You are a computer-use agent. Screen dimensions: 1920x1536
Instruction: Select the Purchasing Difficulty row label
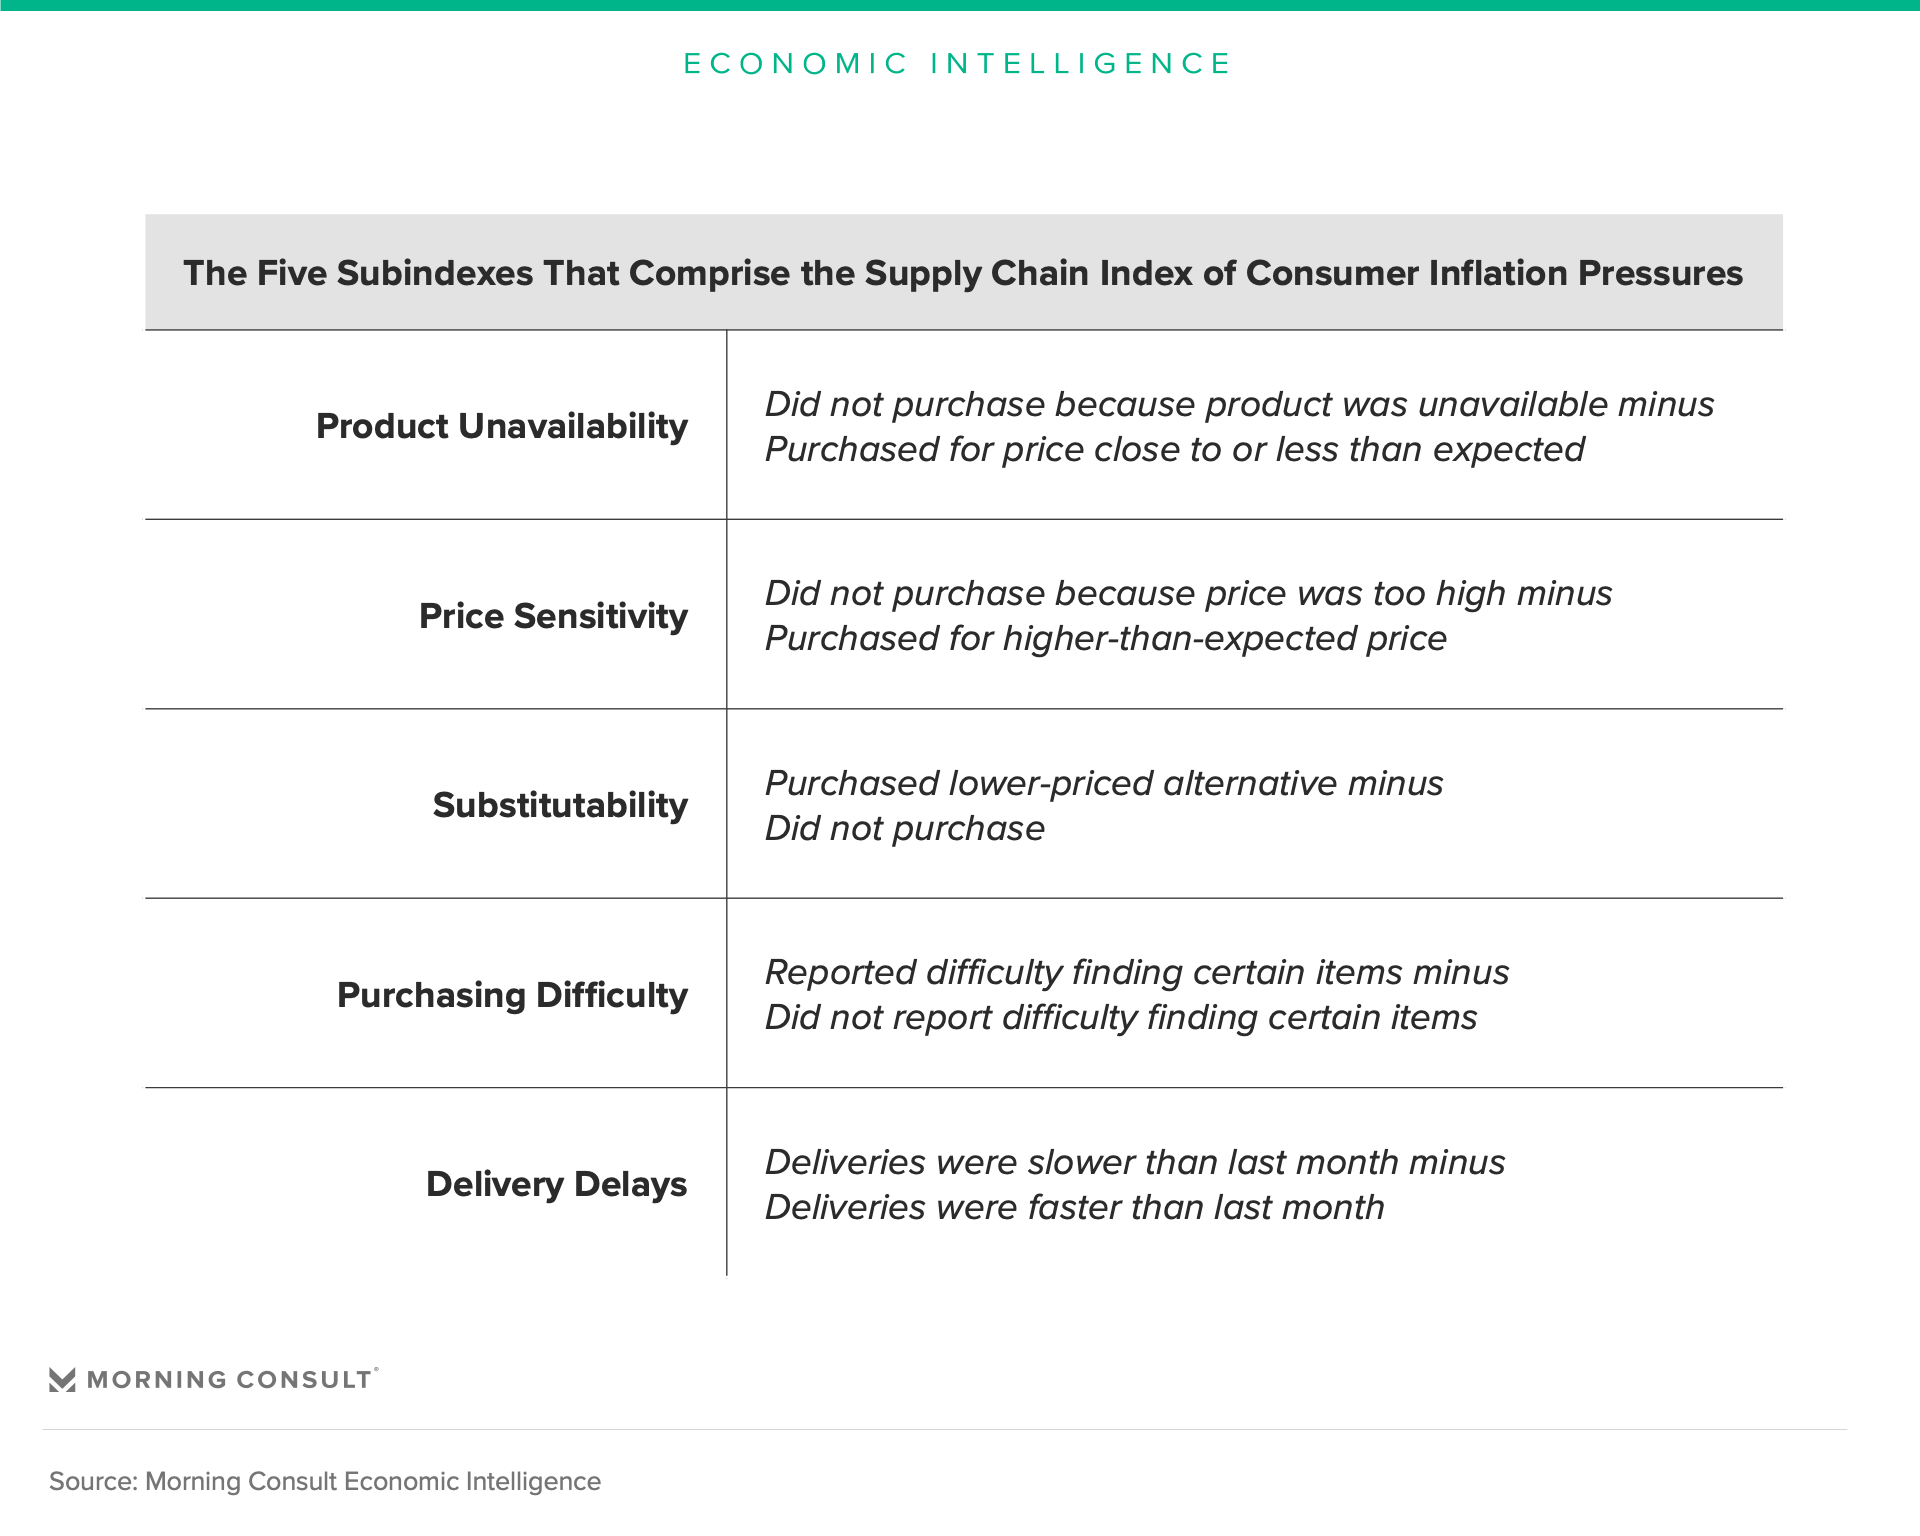coord(512,995)
